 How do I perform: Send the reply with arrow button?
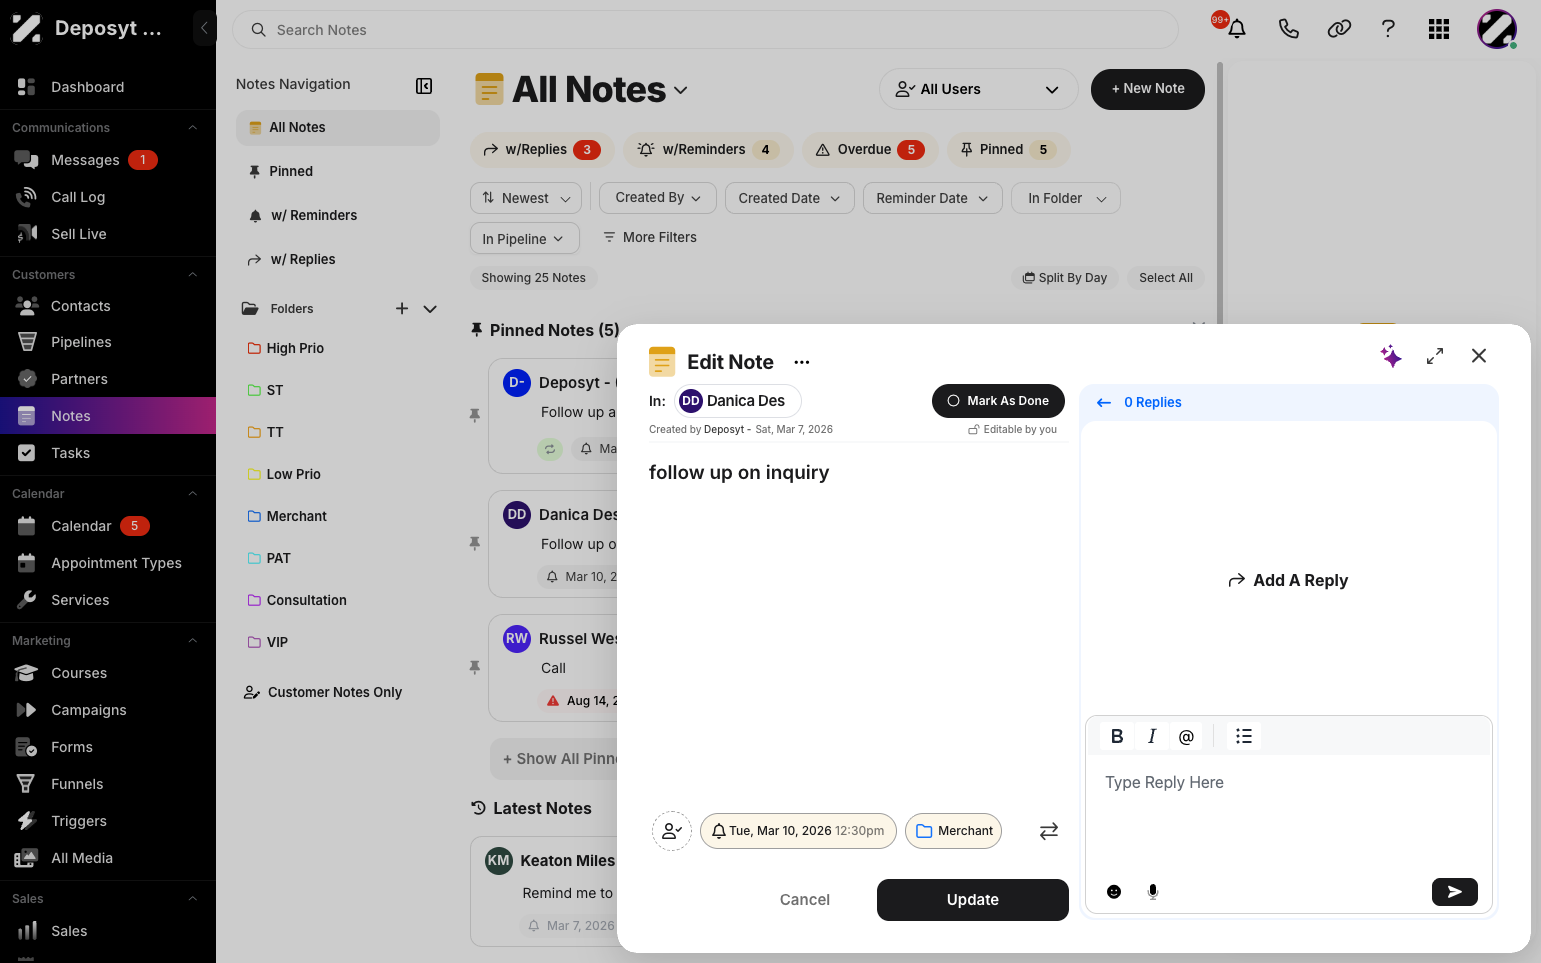1455,892
